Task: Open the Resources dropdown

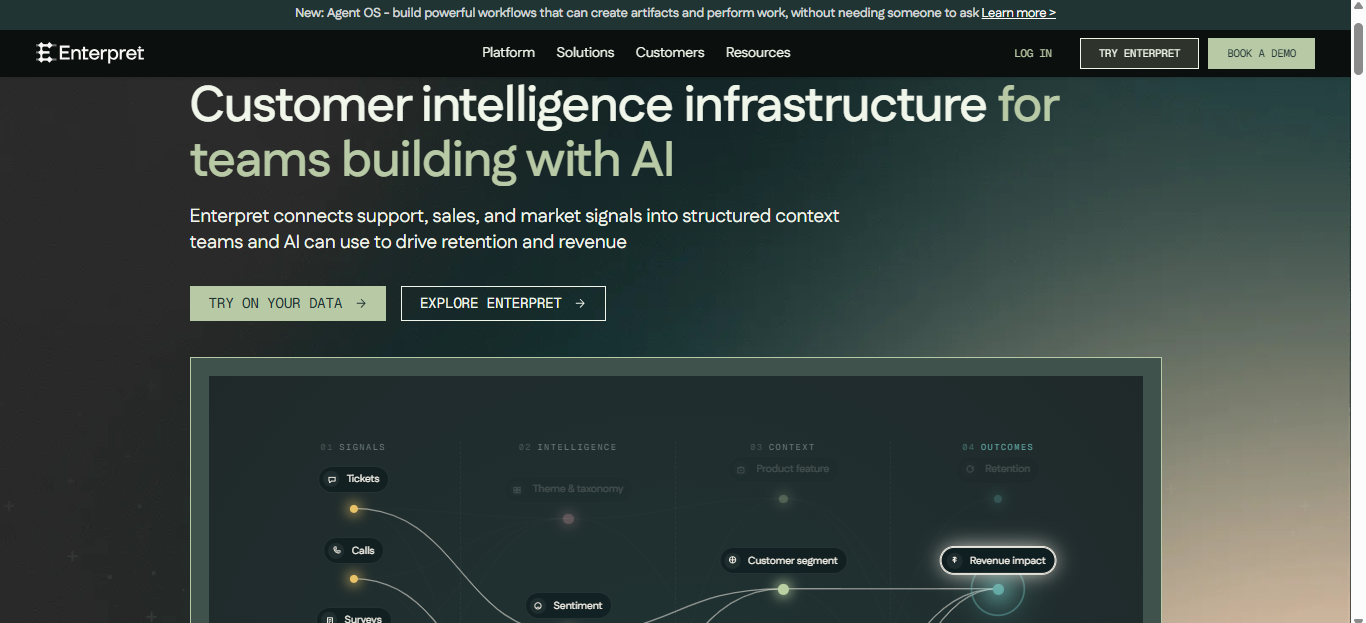Action: pyautogui.click(x=758, y=52)
